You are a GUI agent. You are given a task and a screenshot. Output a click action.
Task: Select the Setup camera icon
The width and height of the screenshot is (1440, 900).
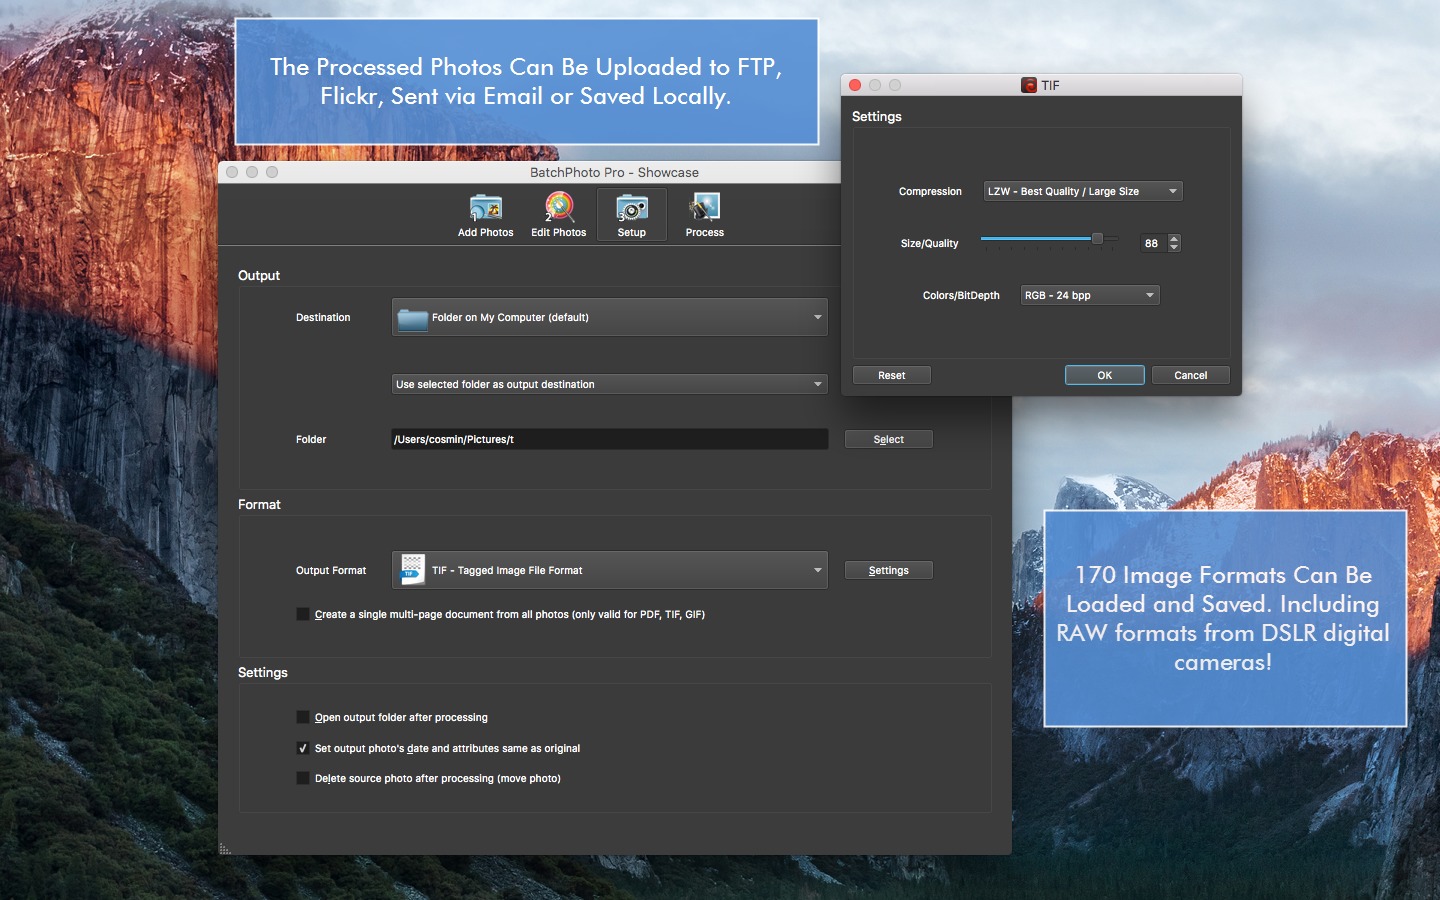(631, 208)
